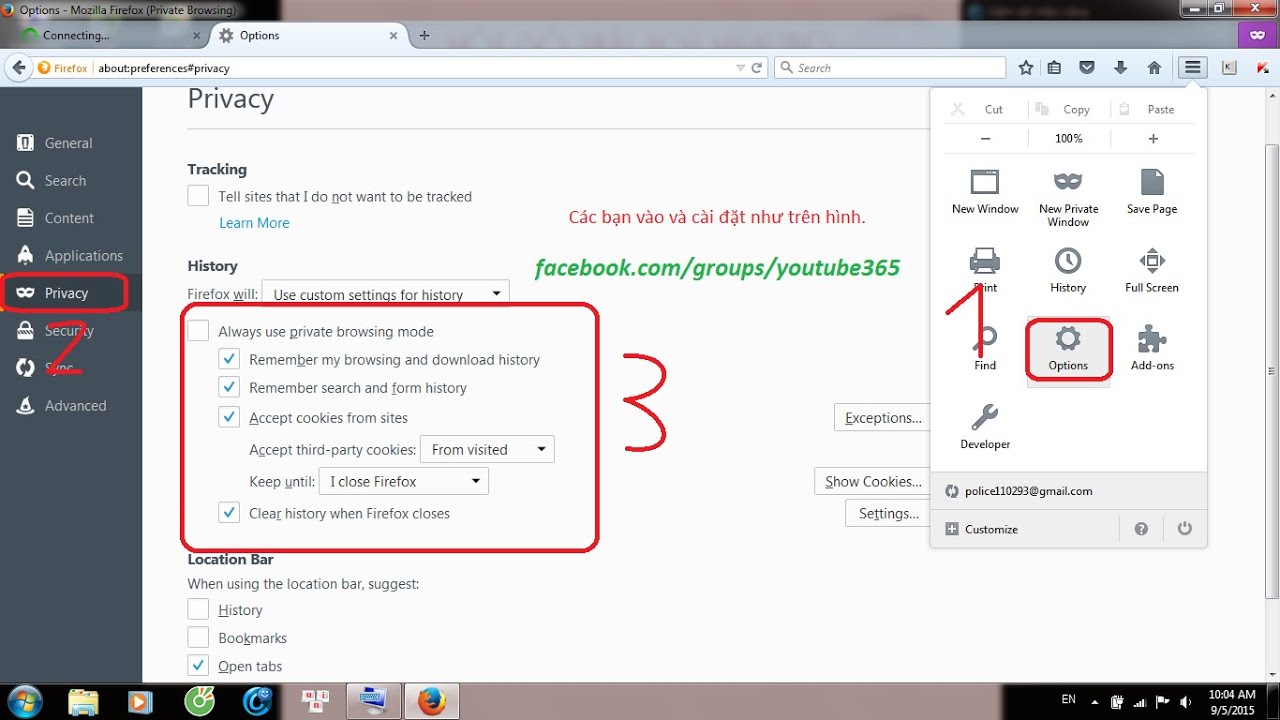Uncheck Open tabs suggestion
1280x720 pixels.
point(198,665)
